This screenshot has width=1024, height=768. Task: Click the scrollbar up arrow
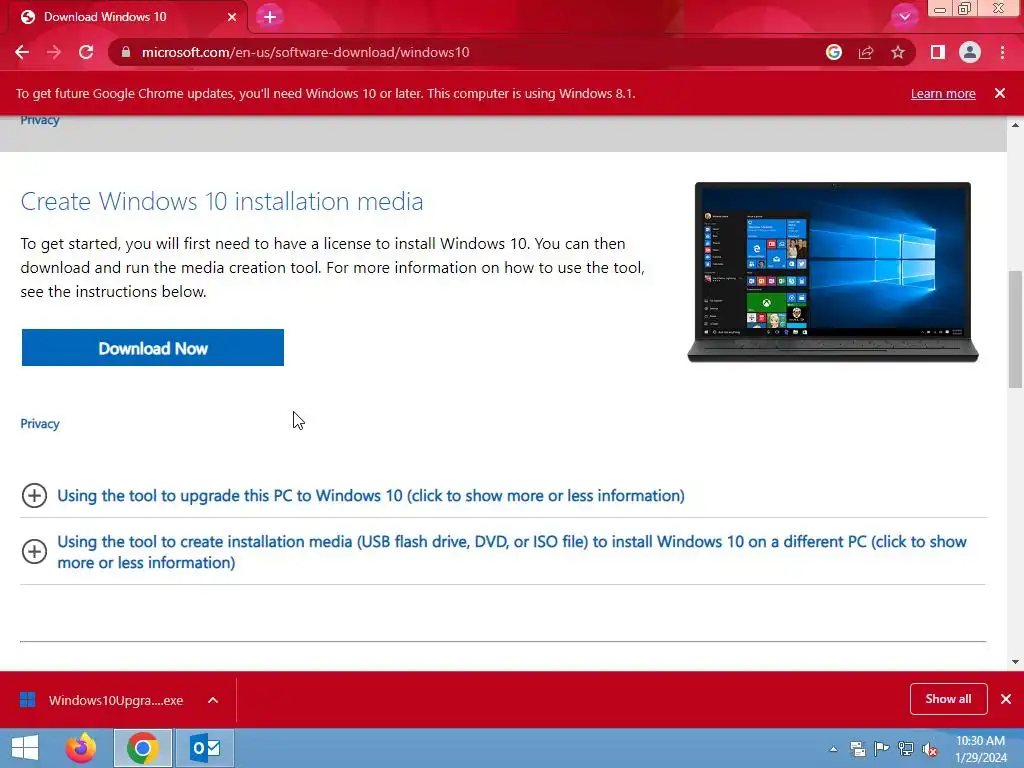tap(1015, 125)
